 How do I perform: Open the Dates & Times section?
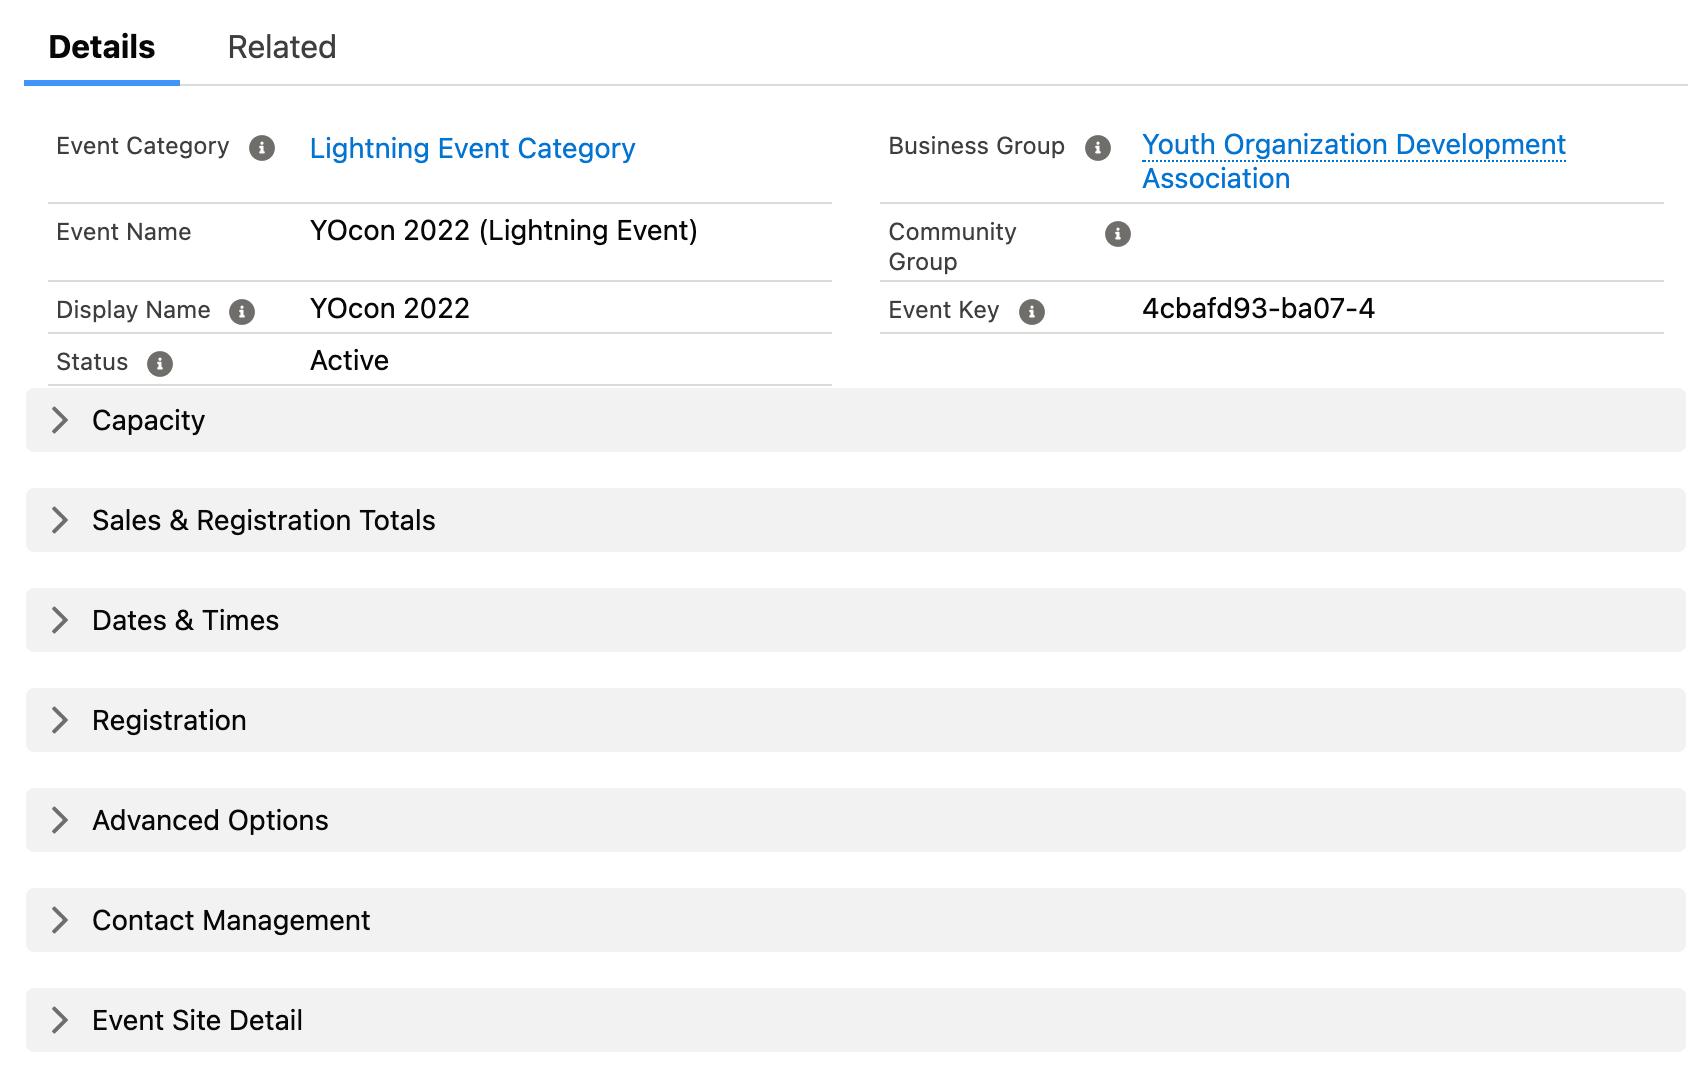point(60,620)
